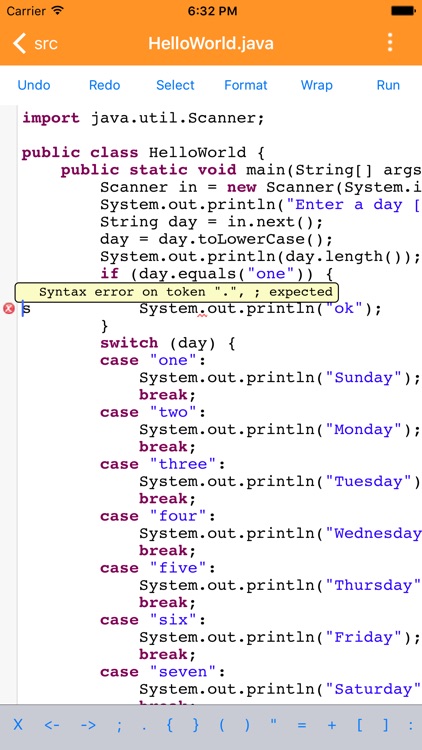Format the code with Format button

pyautogui.click(x=245, y=85)
